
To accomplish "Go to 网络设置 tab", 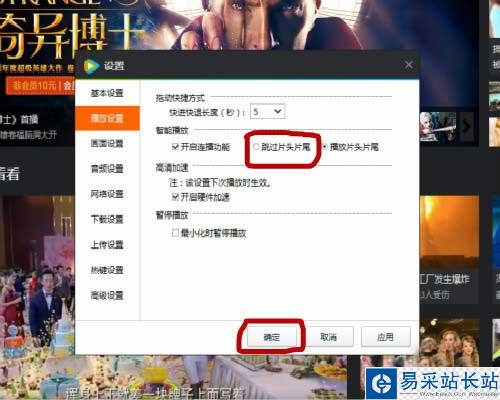I will click(x=107, y=194).
